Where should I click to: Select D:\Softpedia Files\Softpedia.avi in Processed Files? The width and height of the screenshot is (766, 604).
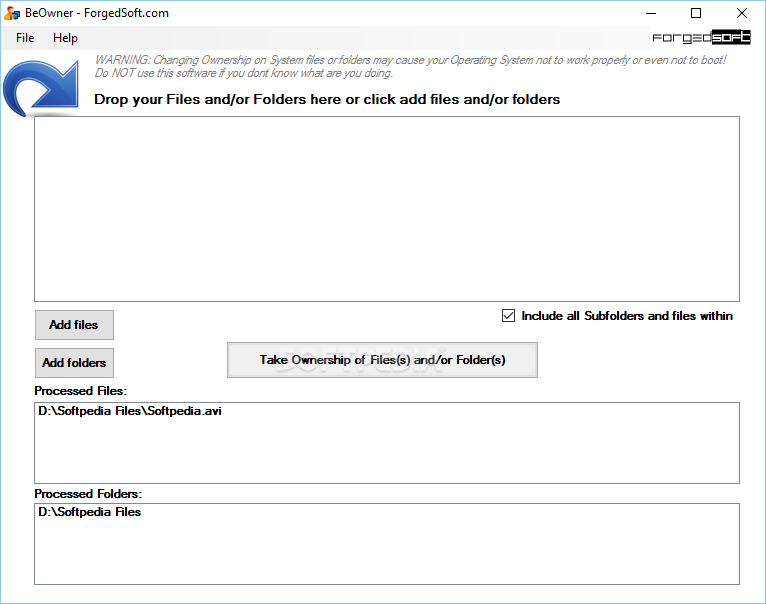[x=130, y=411]
